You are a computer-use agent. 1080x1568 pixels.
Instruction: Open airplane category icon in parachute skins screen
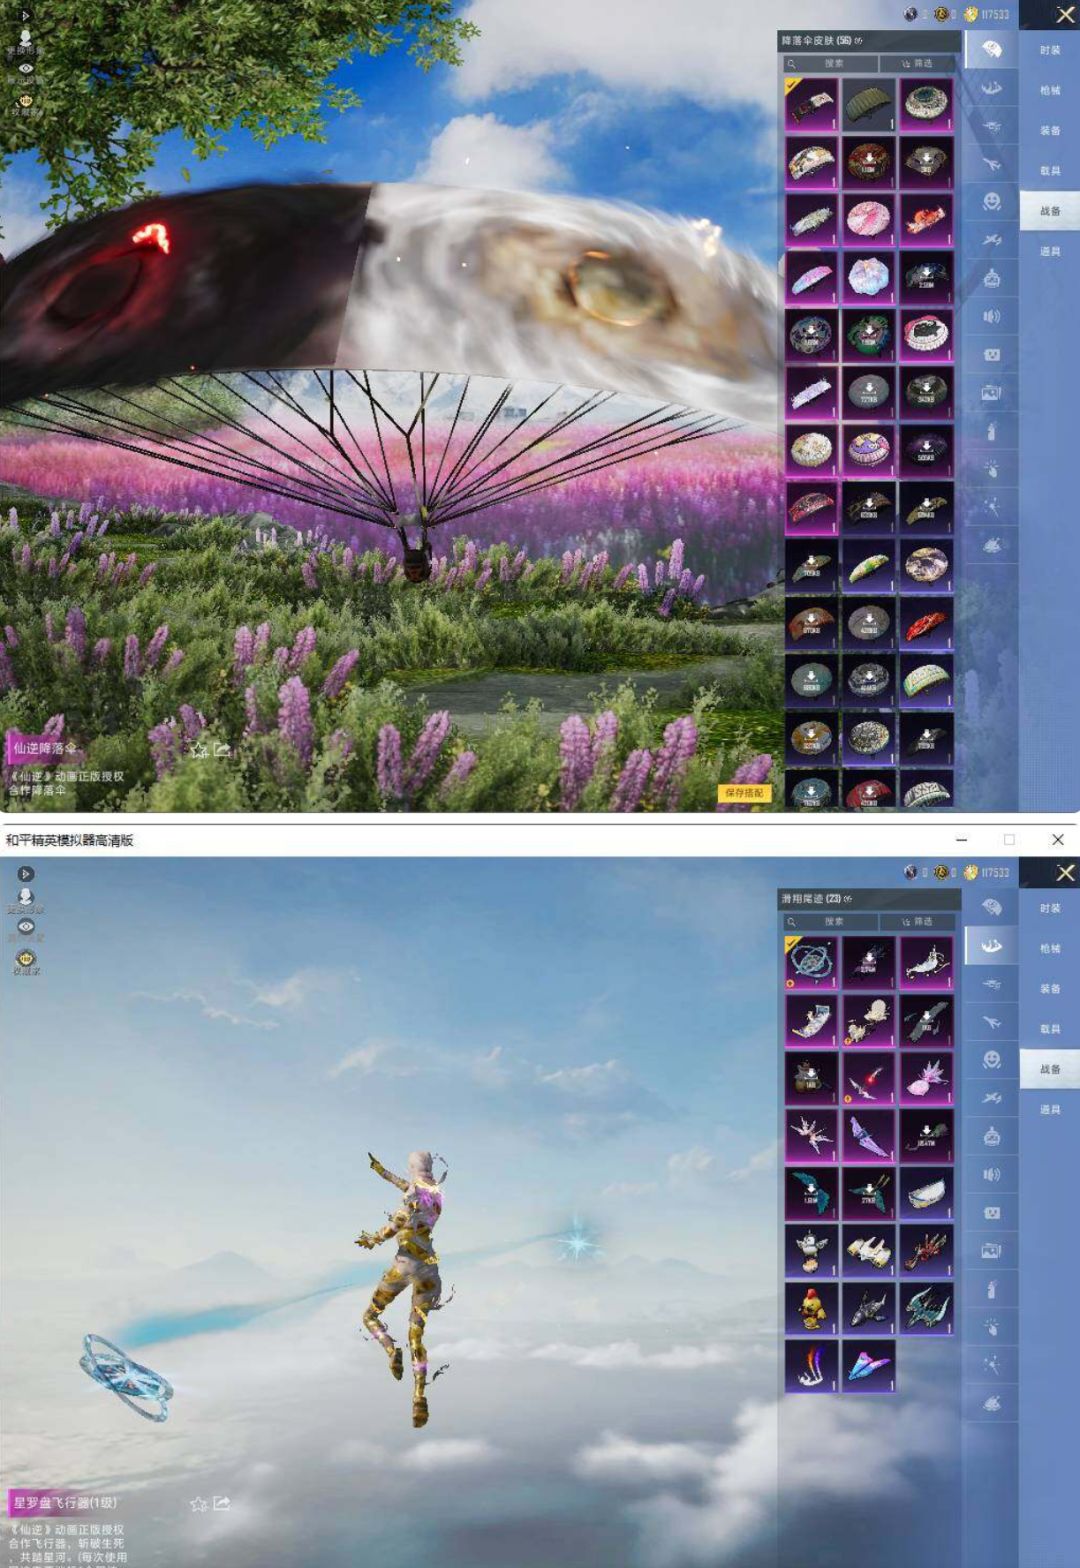991,164
